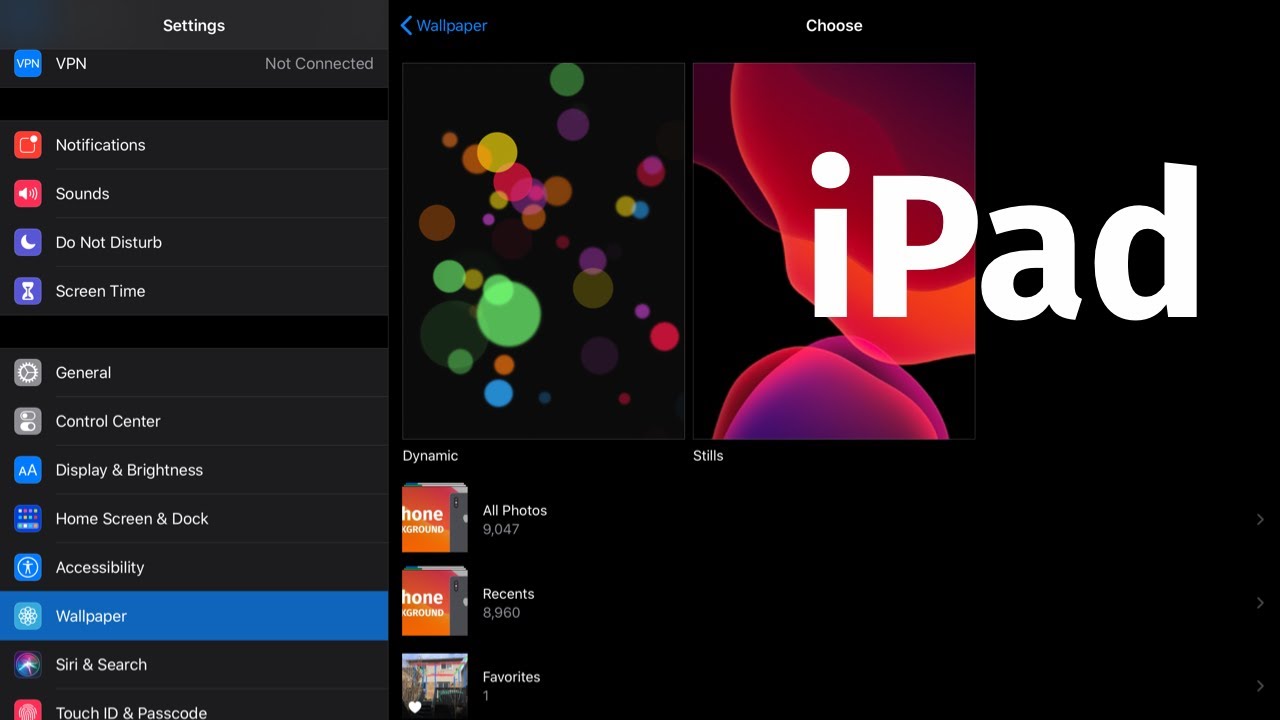Tap the Dynamic label
Screen dimensions: 1280x720
click(x=430, y=456)
